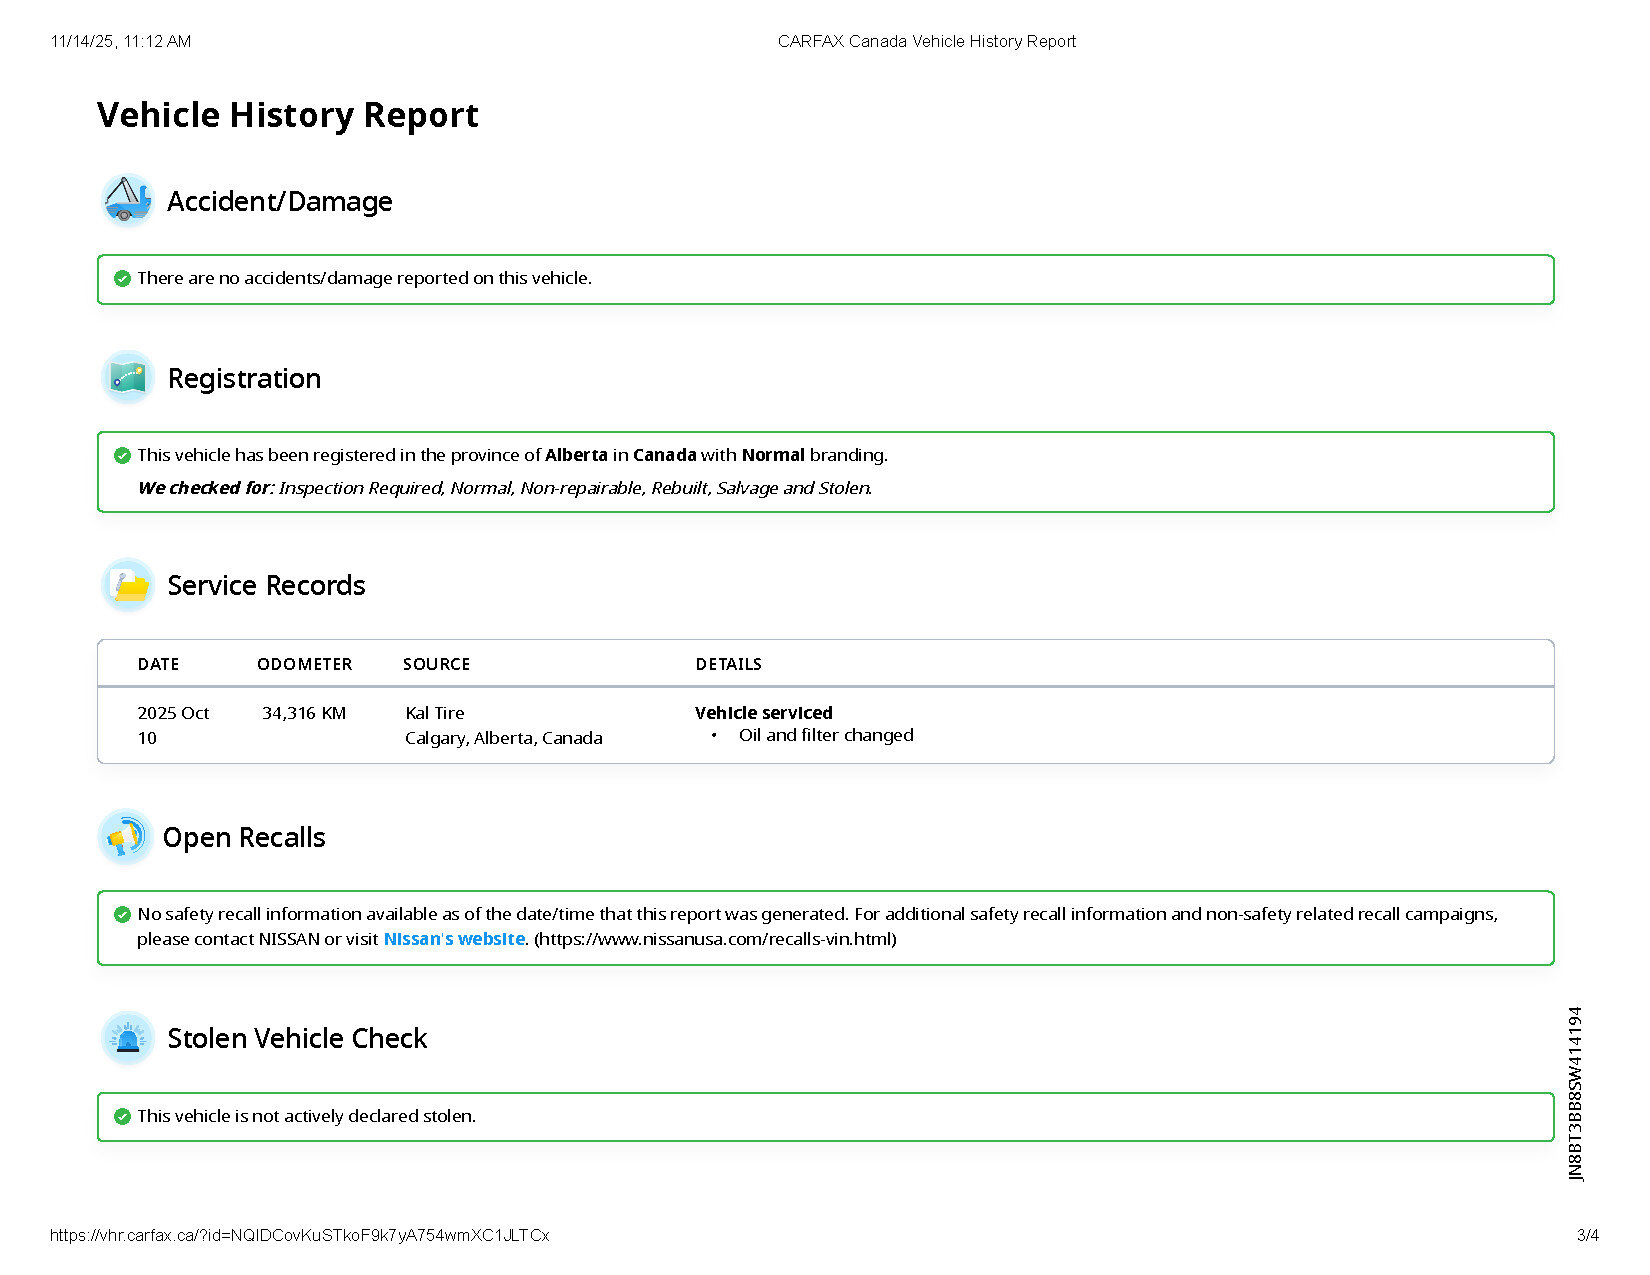Click the Stolen Vehicle Check siren icon
Image resolution: width=1650 pixels, height=1275 pixels.
[x=128, y=1038]
